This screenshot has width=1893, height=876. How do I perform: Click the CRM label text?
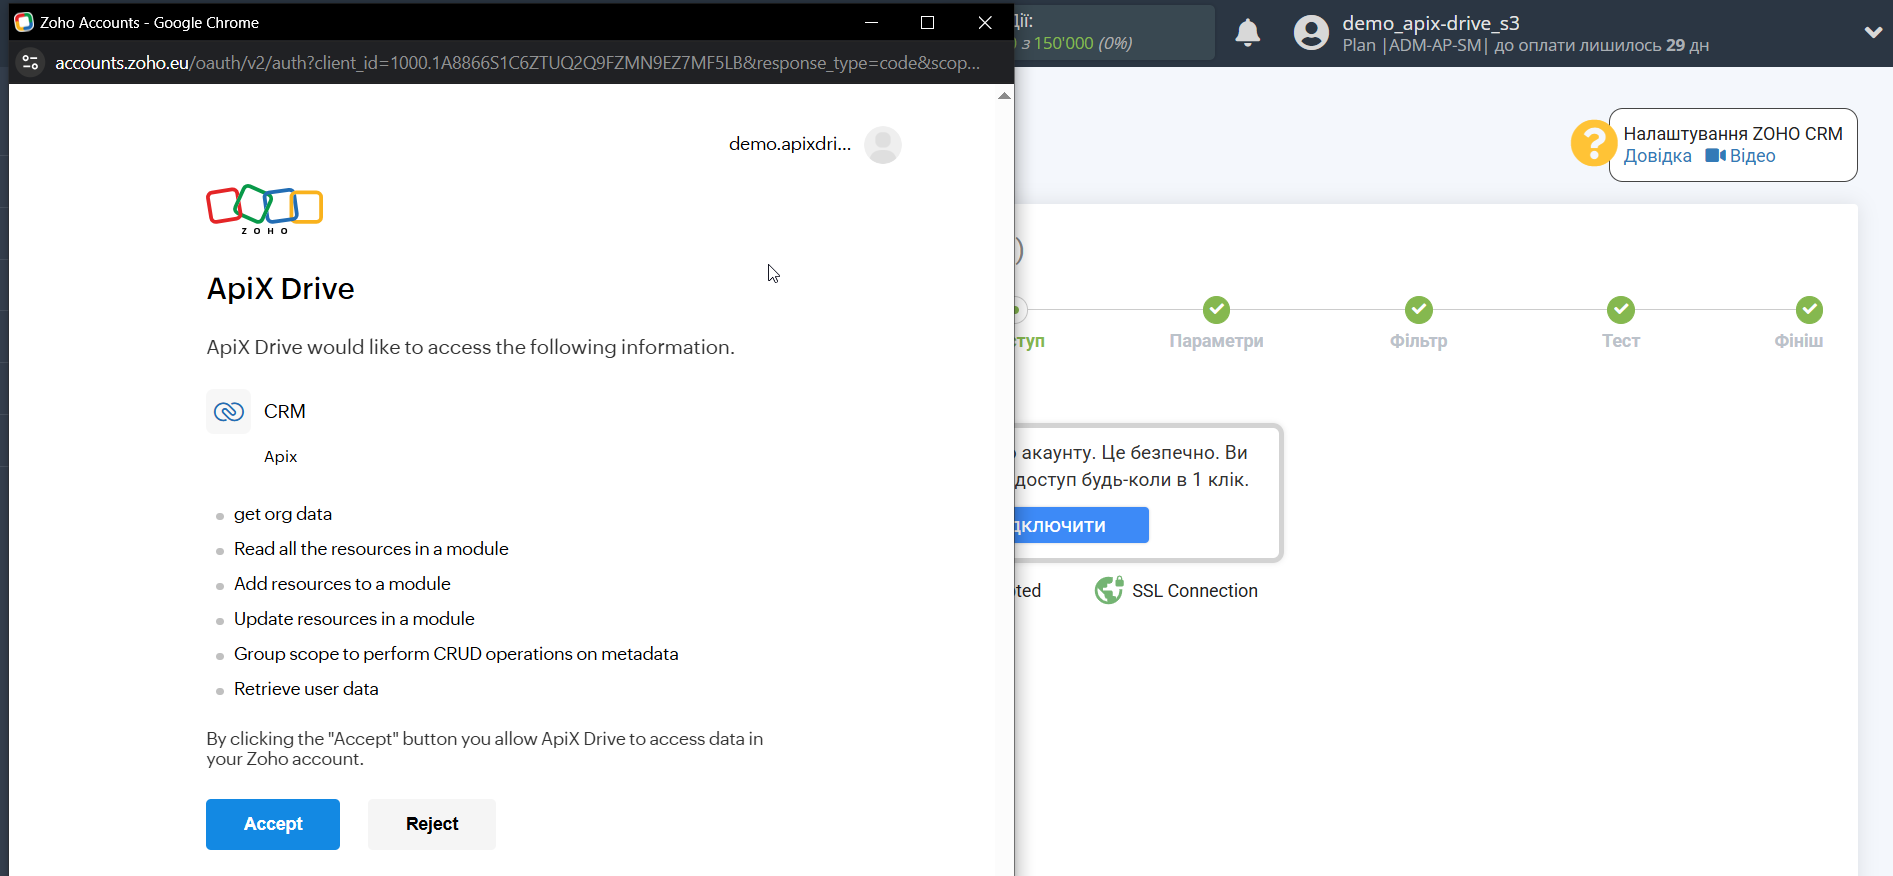[285, 412]
